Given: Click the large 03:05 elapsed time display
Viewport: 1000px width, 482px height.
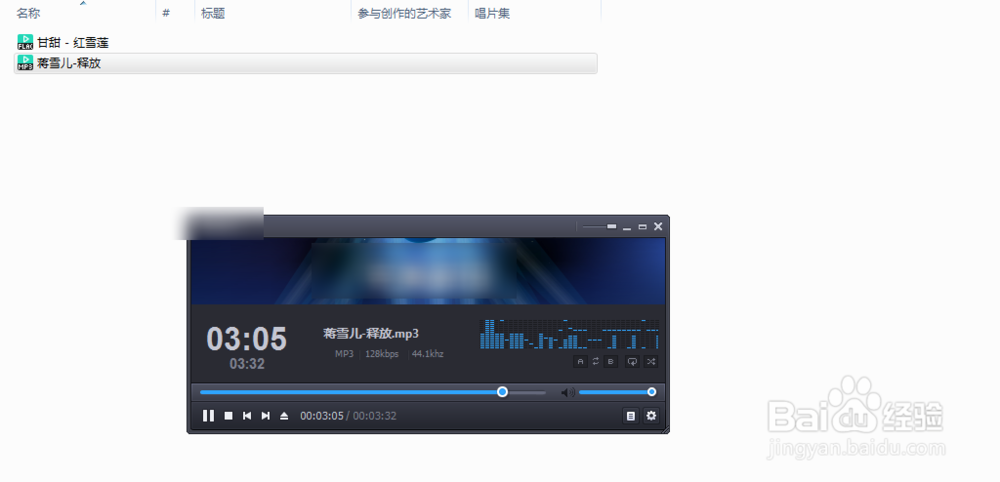Looking at the screenshot, I should click(x=247, y=339).
